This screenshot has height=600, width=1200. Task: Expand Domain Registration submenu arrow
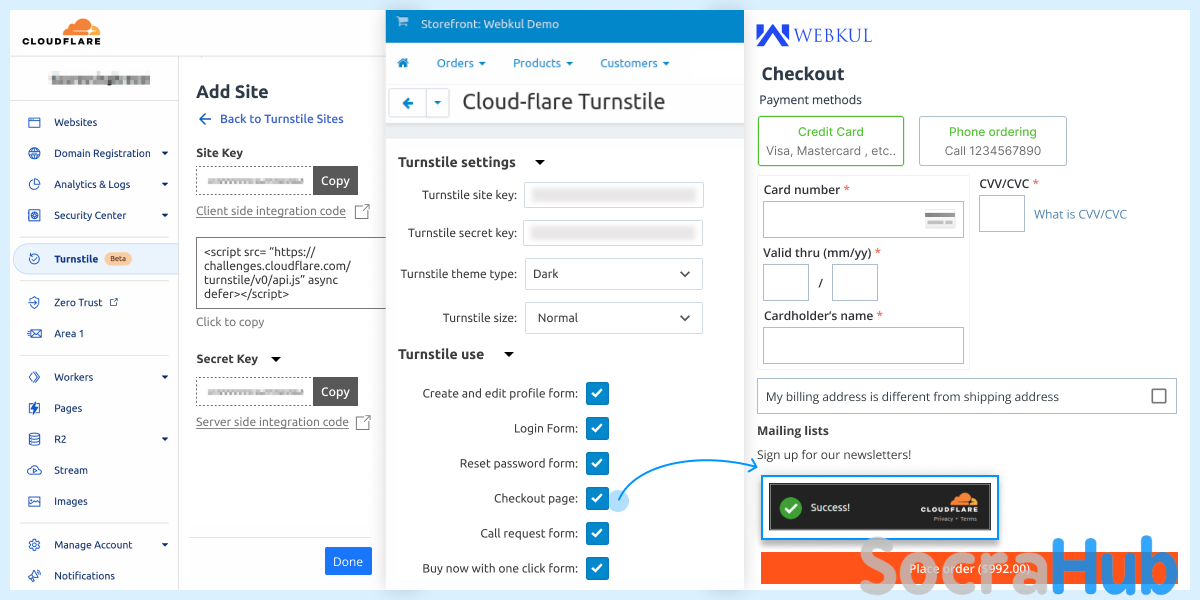coord(164,154)
